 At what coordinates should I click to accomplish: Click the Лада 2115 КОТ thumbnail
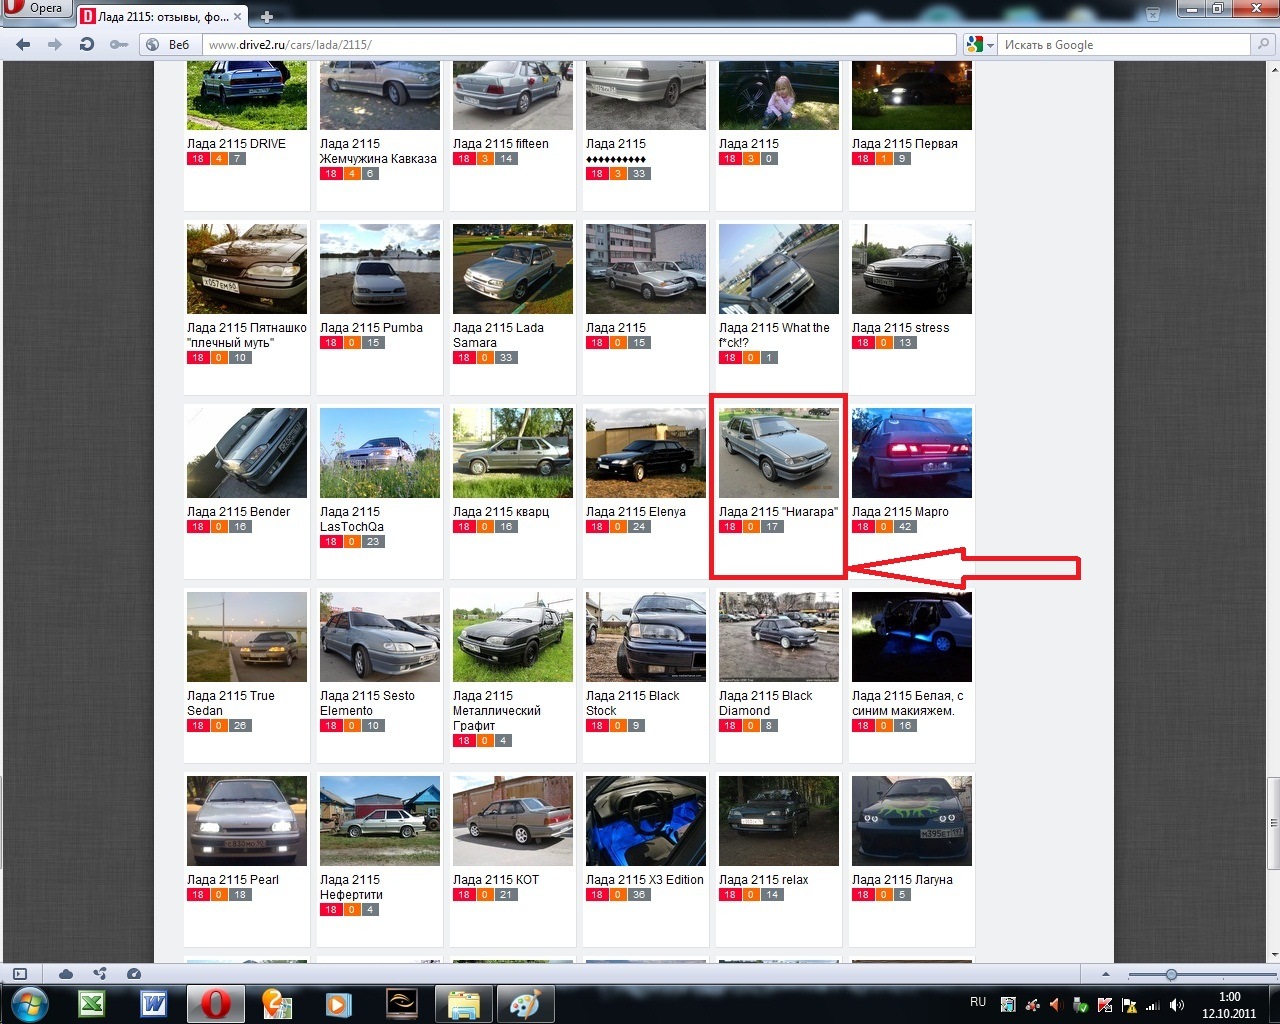click(x=513, y=821)
